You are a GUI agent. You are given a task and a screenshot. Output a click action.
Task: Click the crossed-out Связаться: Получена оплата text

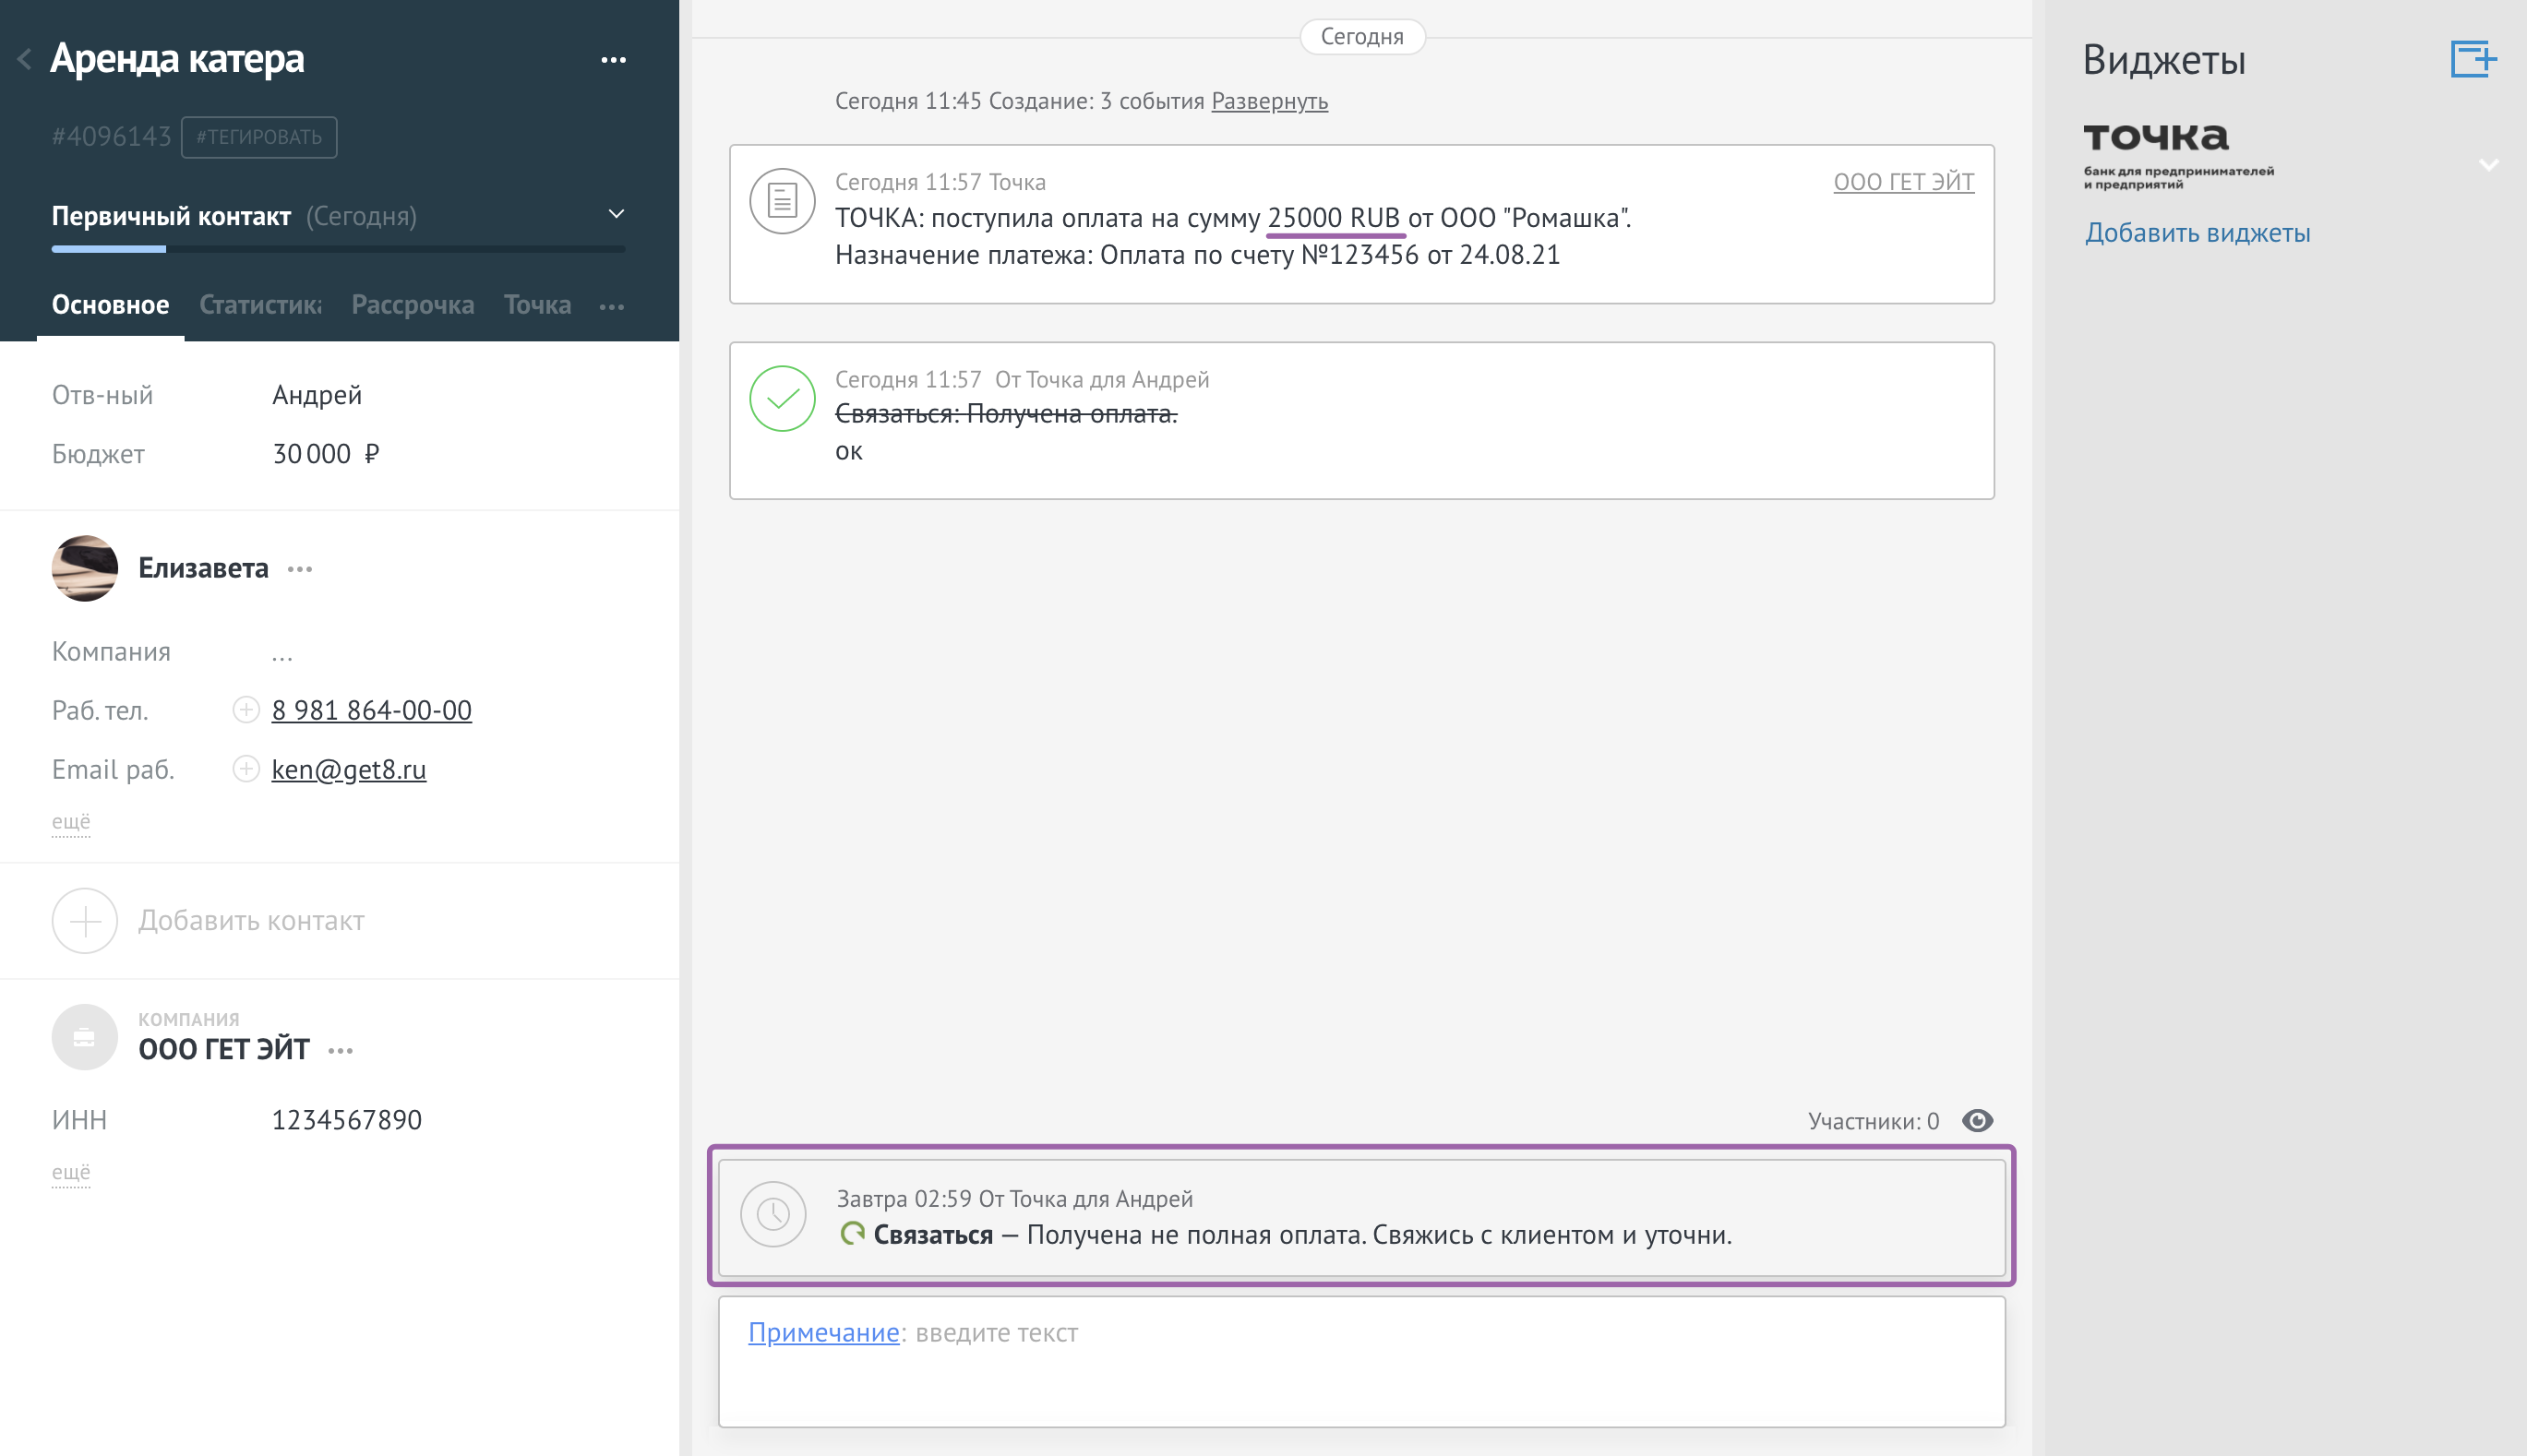coord(1006,414)
